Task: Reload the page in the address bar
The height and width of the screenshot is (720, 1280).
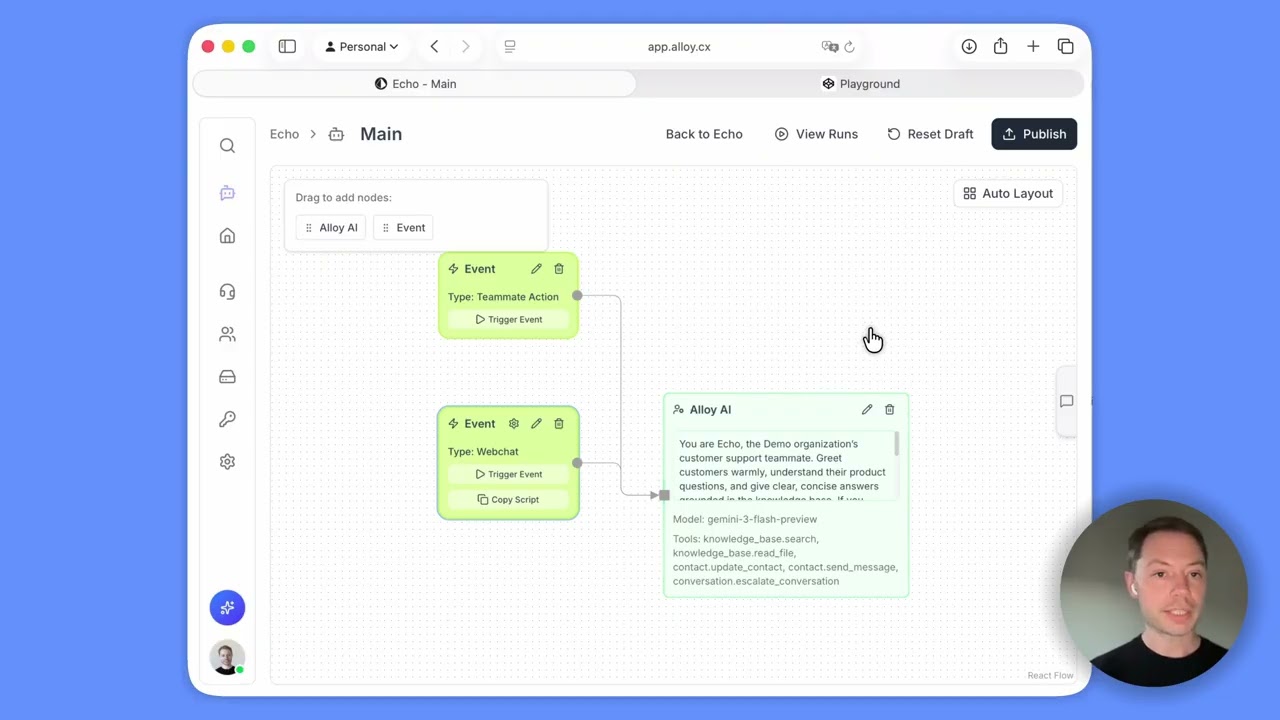Action: coord(849,46)
